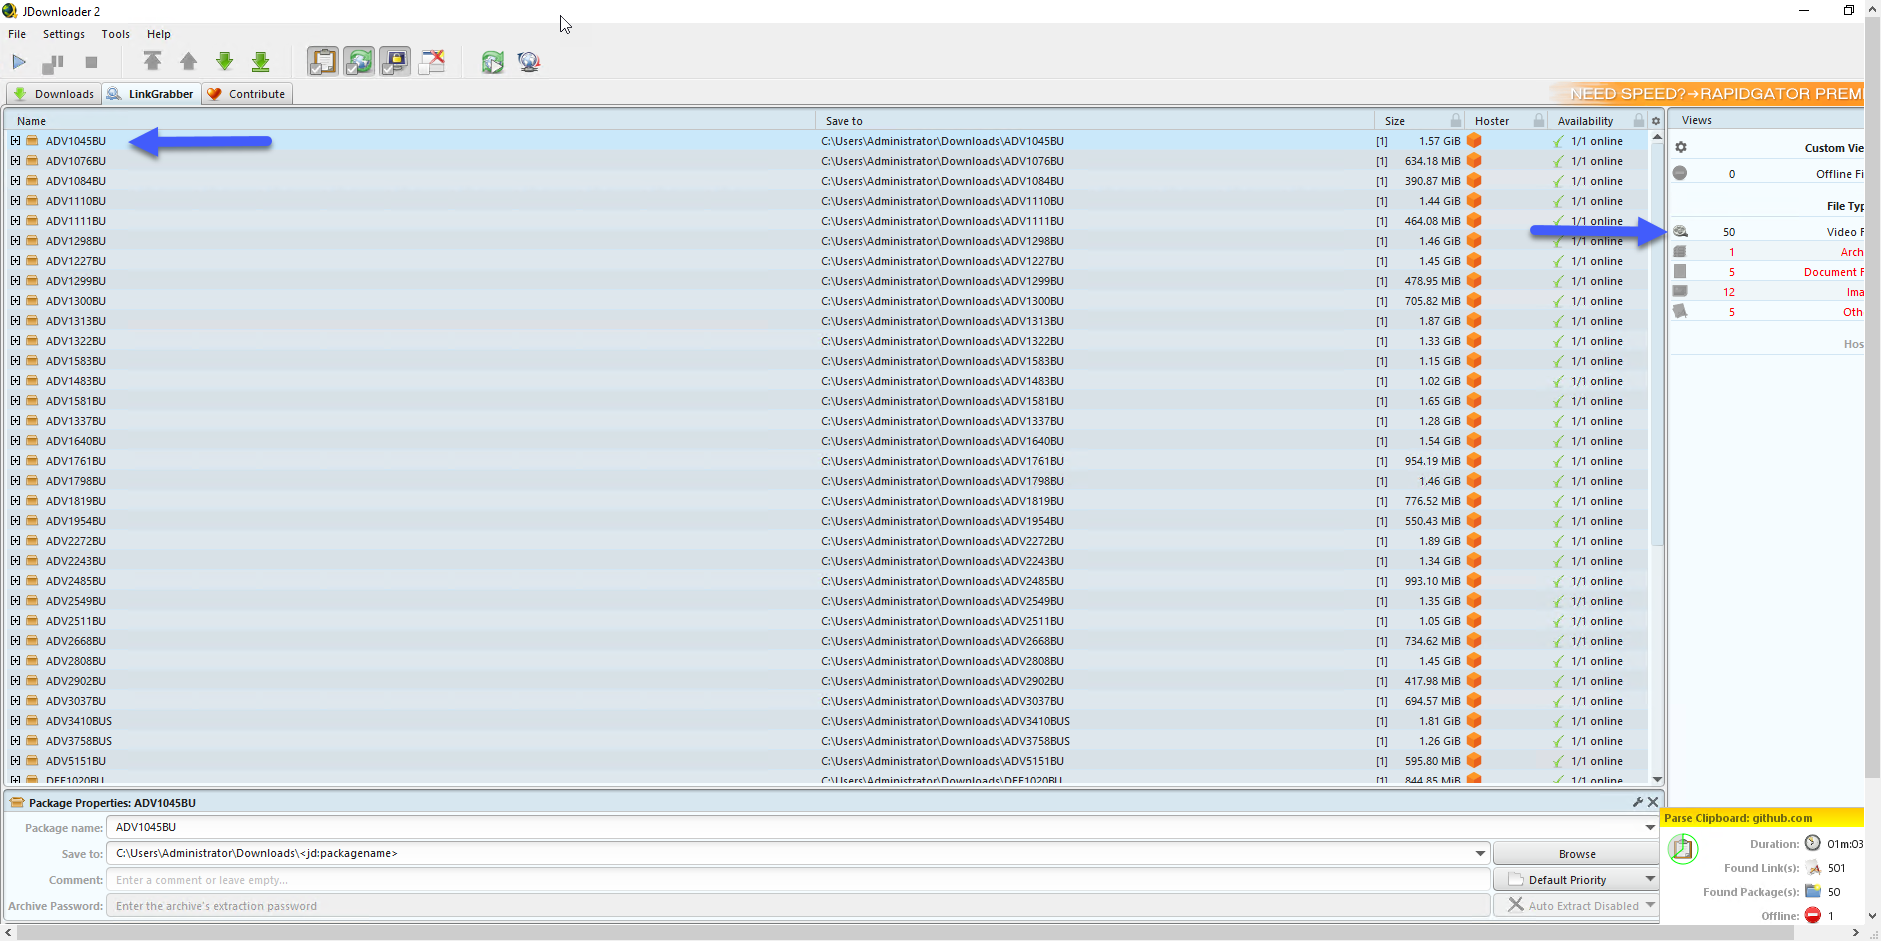Open the Default Priority dropdown
Image resolution: width=1881 pixels, height=941 pixels.
[1576, 880]
